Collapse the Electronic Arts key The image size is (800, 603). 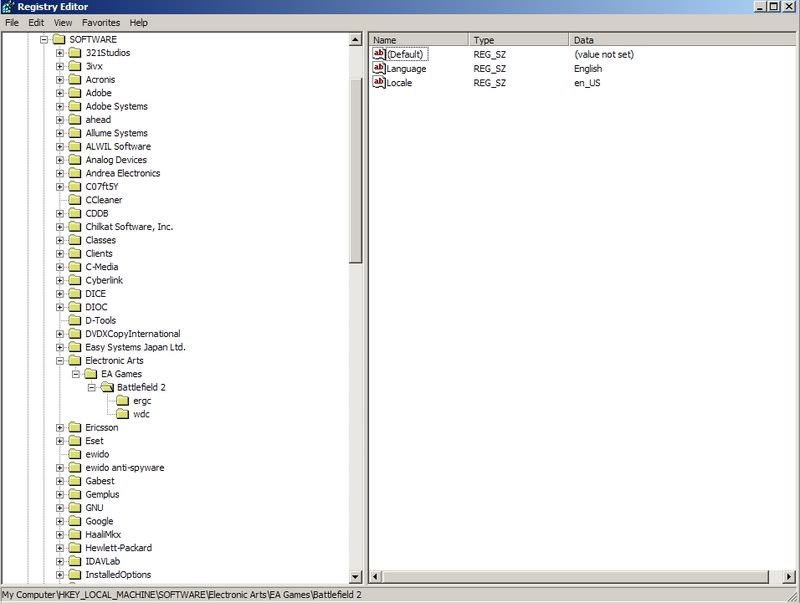tap(60, 361)
